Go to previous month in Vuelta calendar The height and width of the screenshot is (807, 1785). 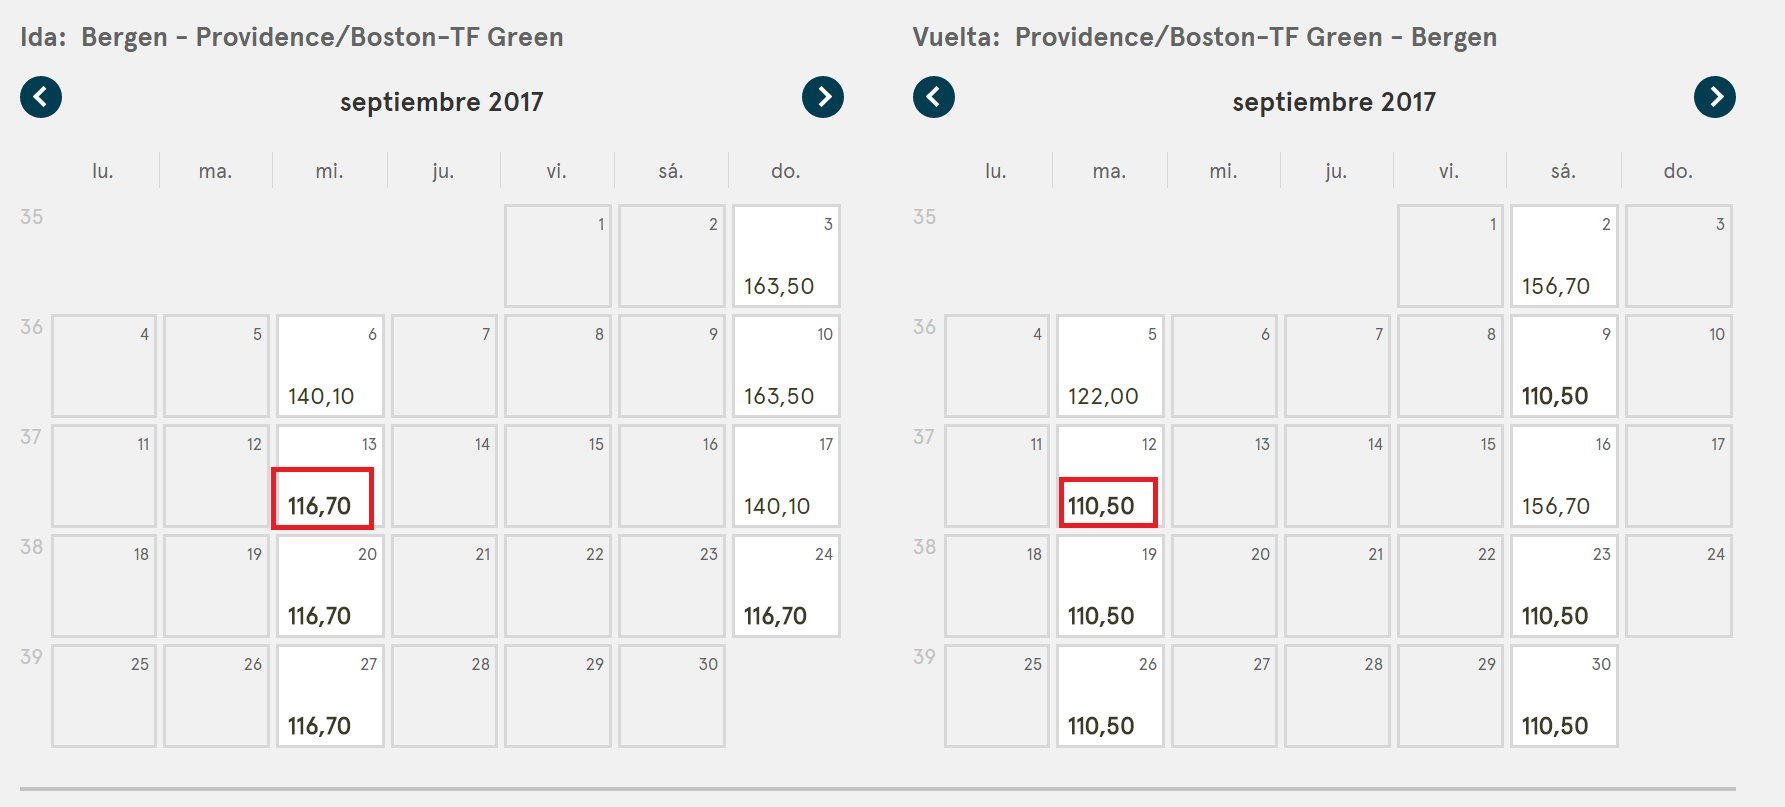(934, 97)
